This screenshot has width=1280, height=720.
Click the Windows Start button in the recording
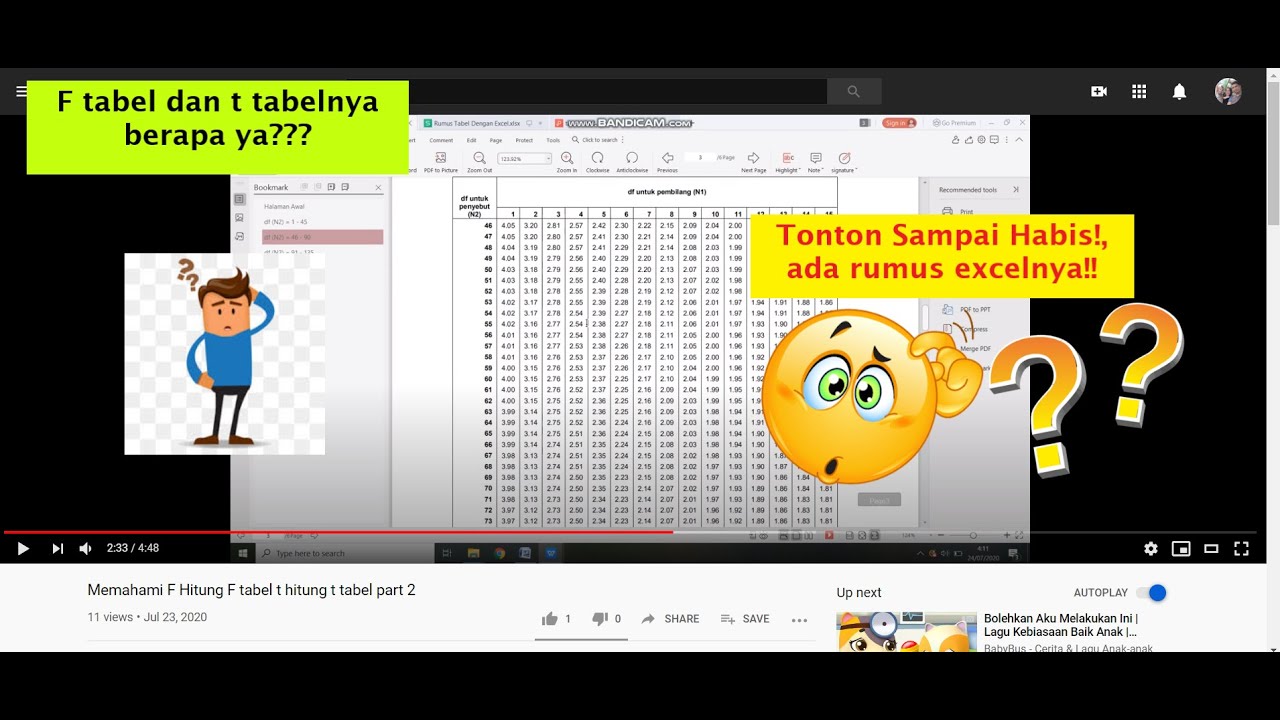click(243, 552)
